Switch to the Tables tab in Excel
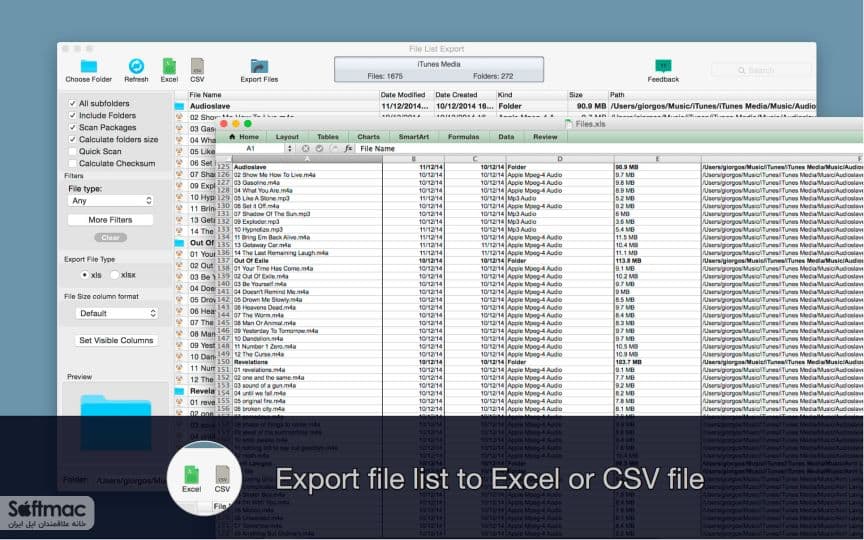 328,137
